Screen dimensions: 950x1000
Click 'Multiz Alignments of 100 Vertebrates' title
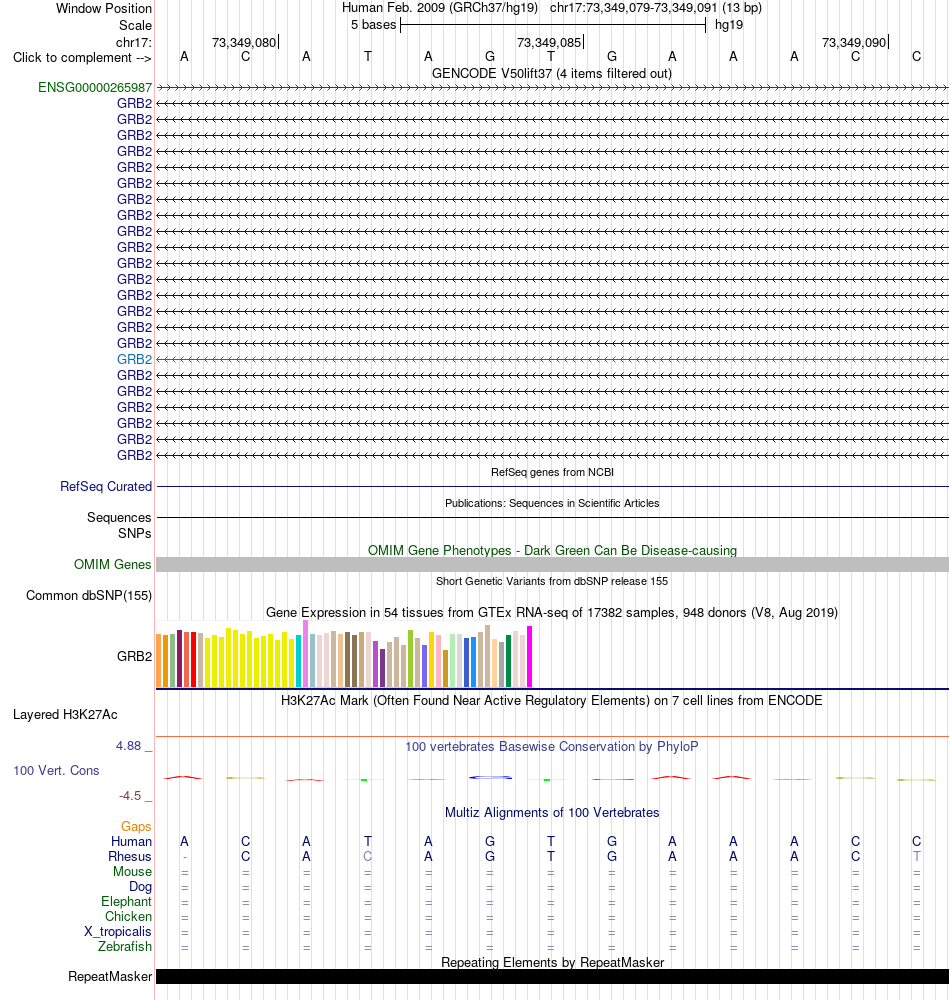(x=552, y=812)
